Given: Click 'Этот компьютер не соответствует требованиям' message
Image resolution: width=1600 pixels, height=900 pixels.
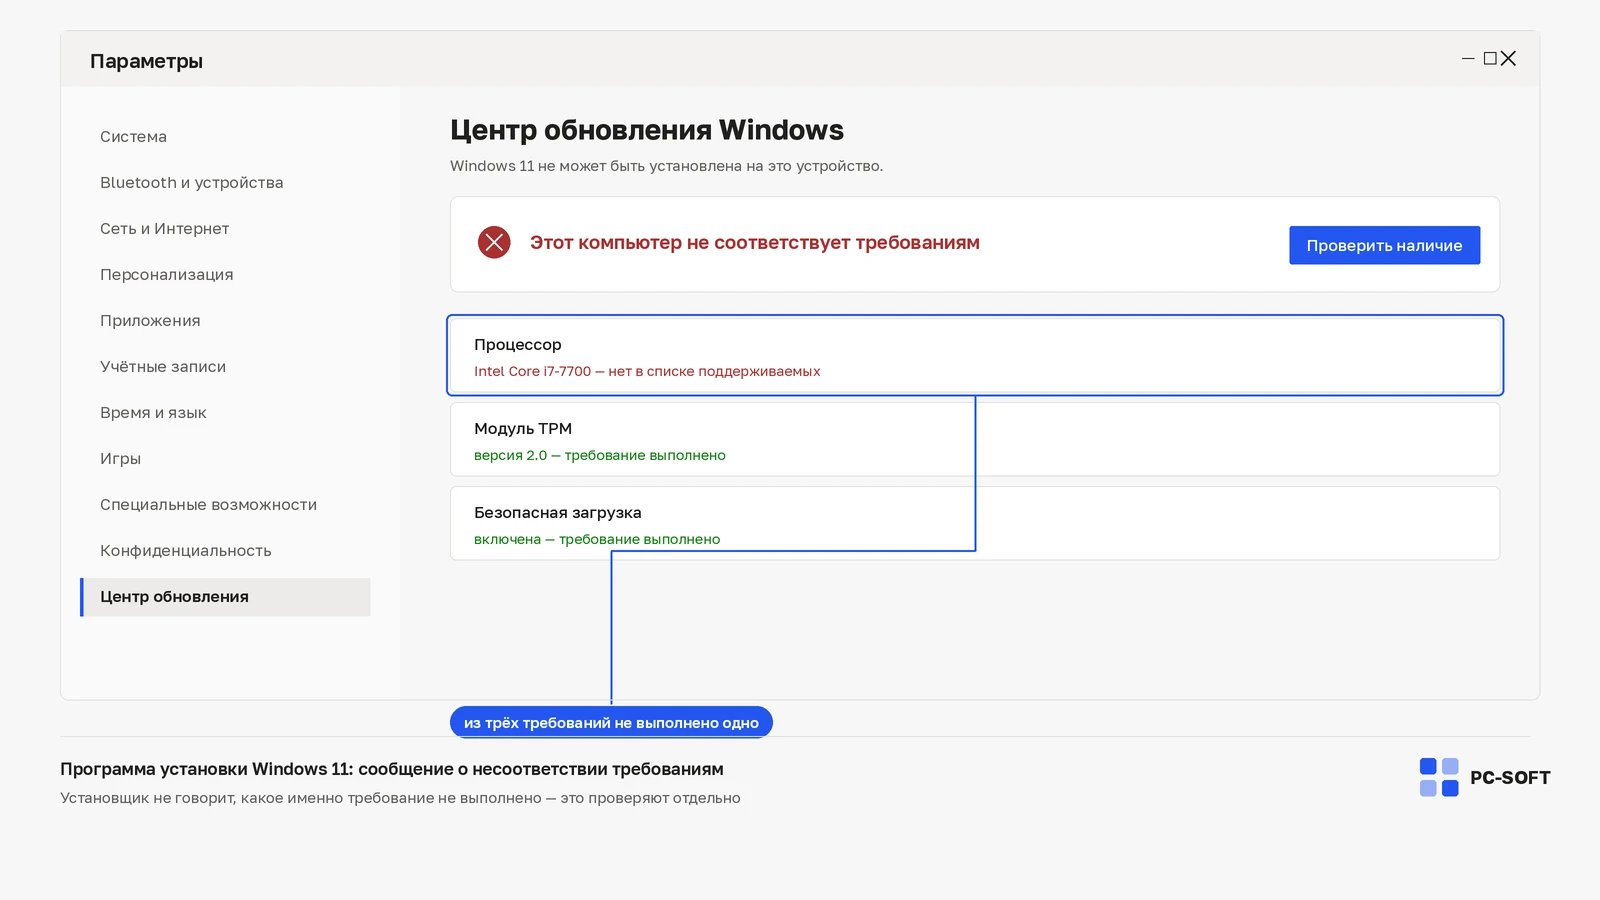Looking at the screenshot, I should [x=755, y=243].
